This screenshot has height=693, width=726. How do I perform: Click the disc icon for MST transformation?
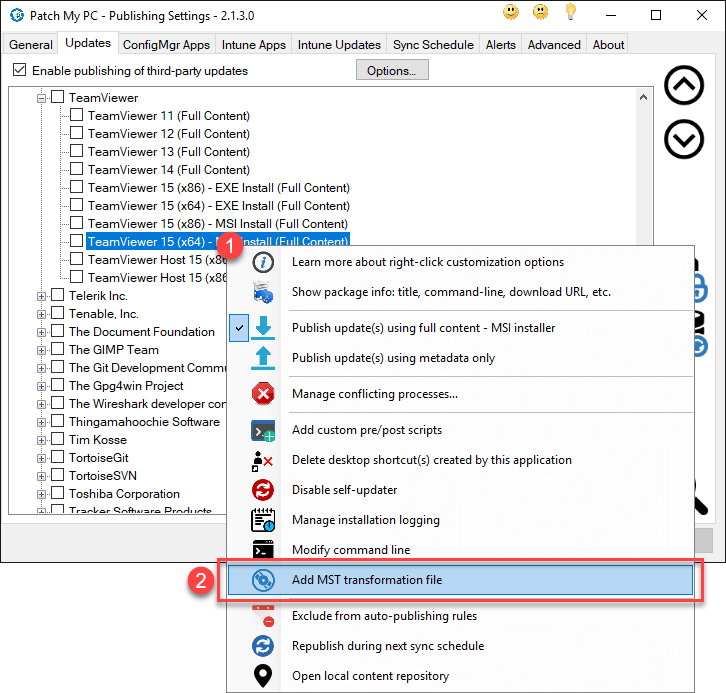point(263,580)
